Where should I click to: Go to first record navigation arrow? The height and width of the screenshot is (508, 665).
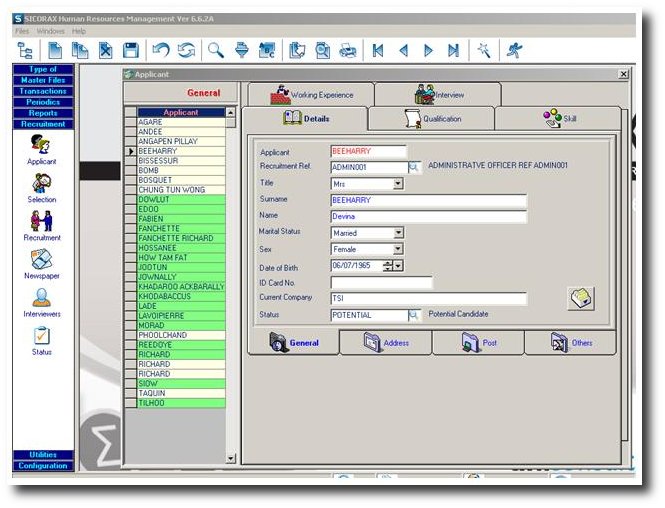[x=378, y=50]
